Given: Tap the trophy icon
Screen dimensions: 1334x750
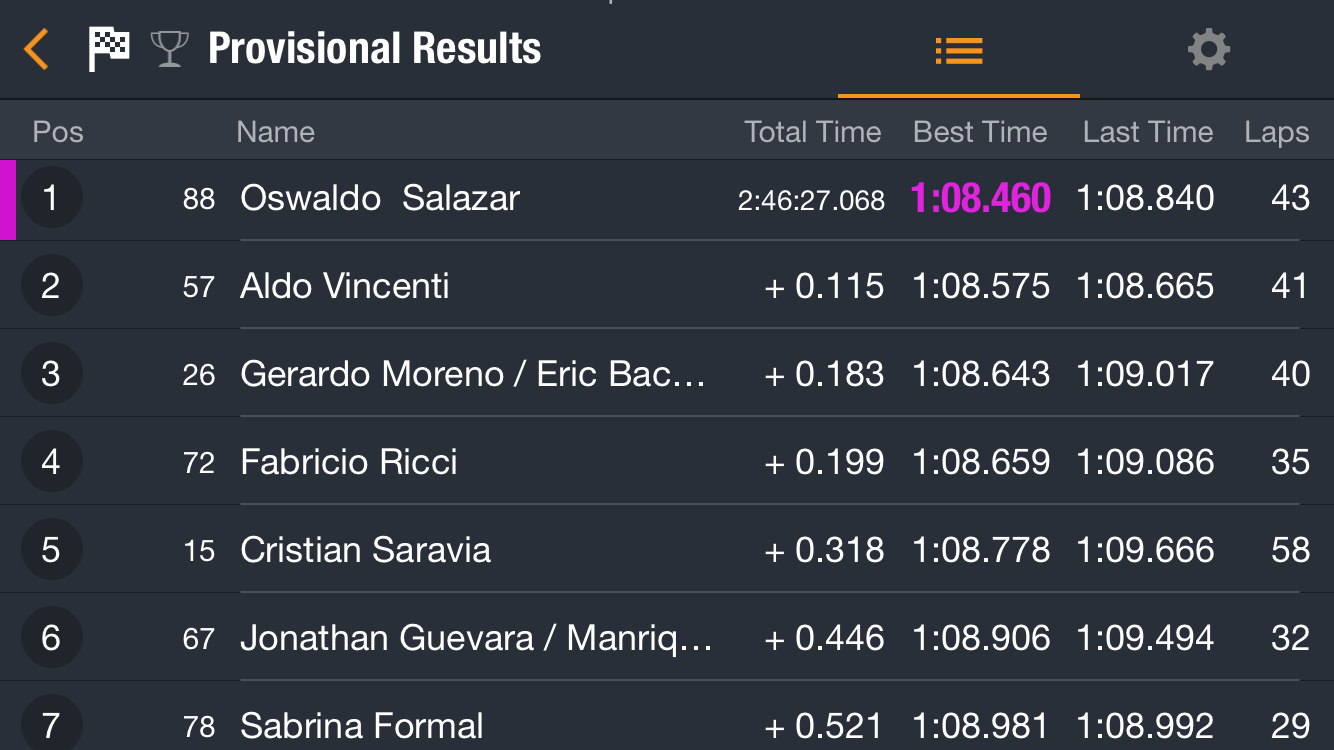Looking at the screenshot, I should [169, 49].
